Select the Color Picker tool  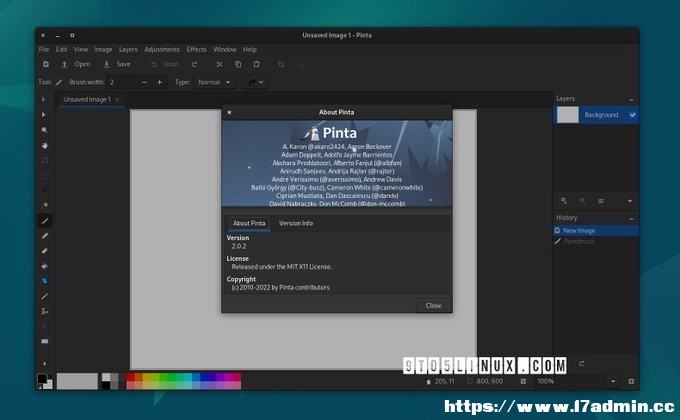click(x=44, y=296)
